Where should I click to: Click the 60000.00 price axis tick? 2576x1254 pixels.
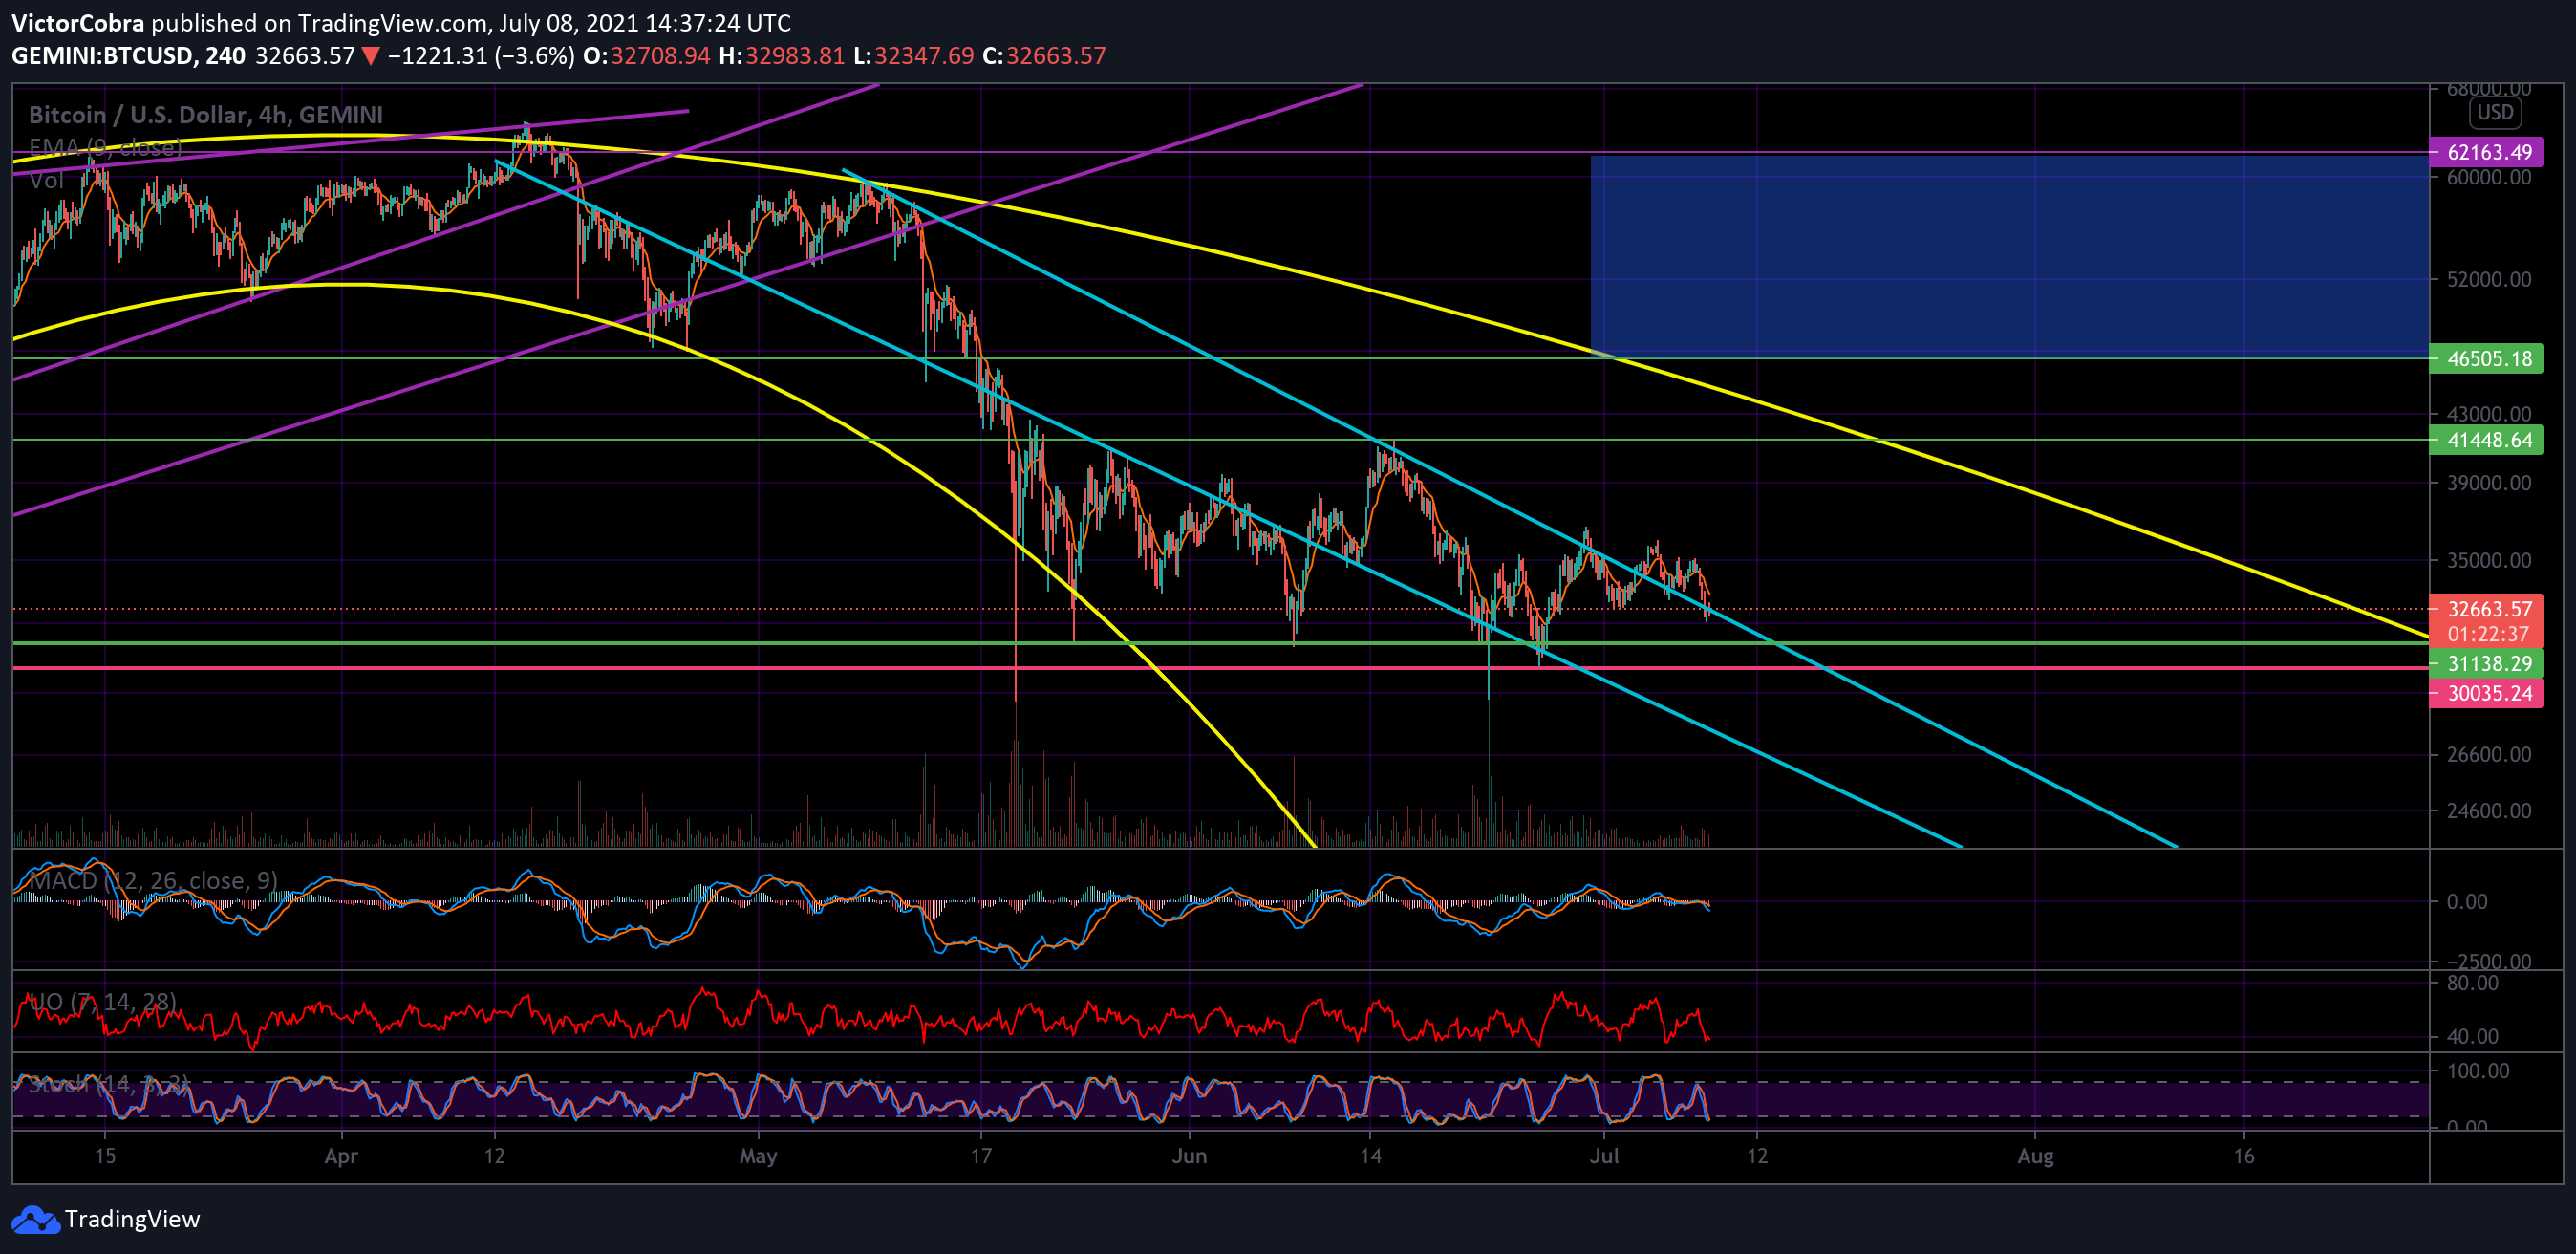(x=2489, y=177)
